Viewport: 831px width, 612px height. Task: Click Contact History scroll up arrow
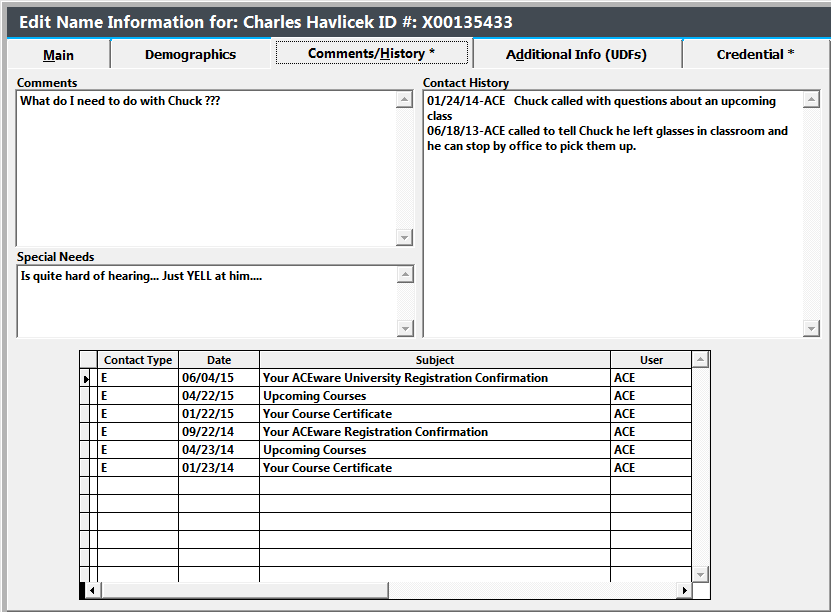[x=811, y=100]
